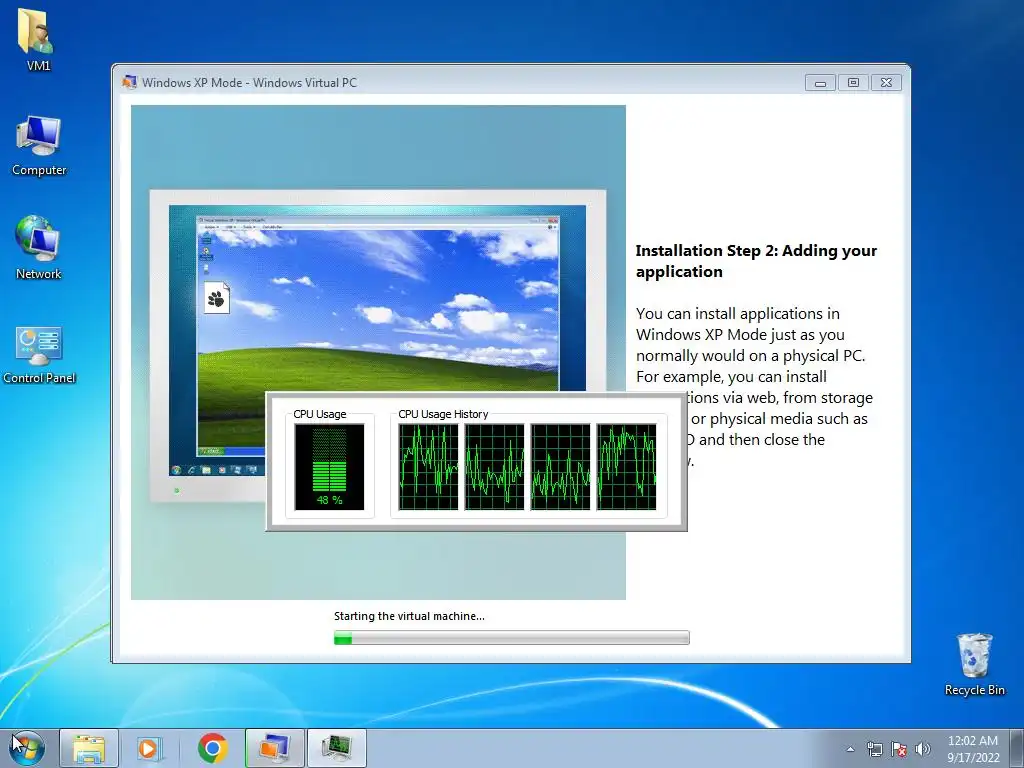Click the paw print file in the XP illustration
The height and width of the screenshot is (768, 1024).
[x=217, y=298]
